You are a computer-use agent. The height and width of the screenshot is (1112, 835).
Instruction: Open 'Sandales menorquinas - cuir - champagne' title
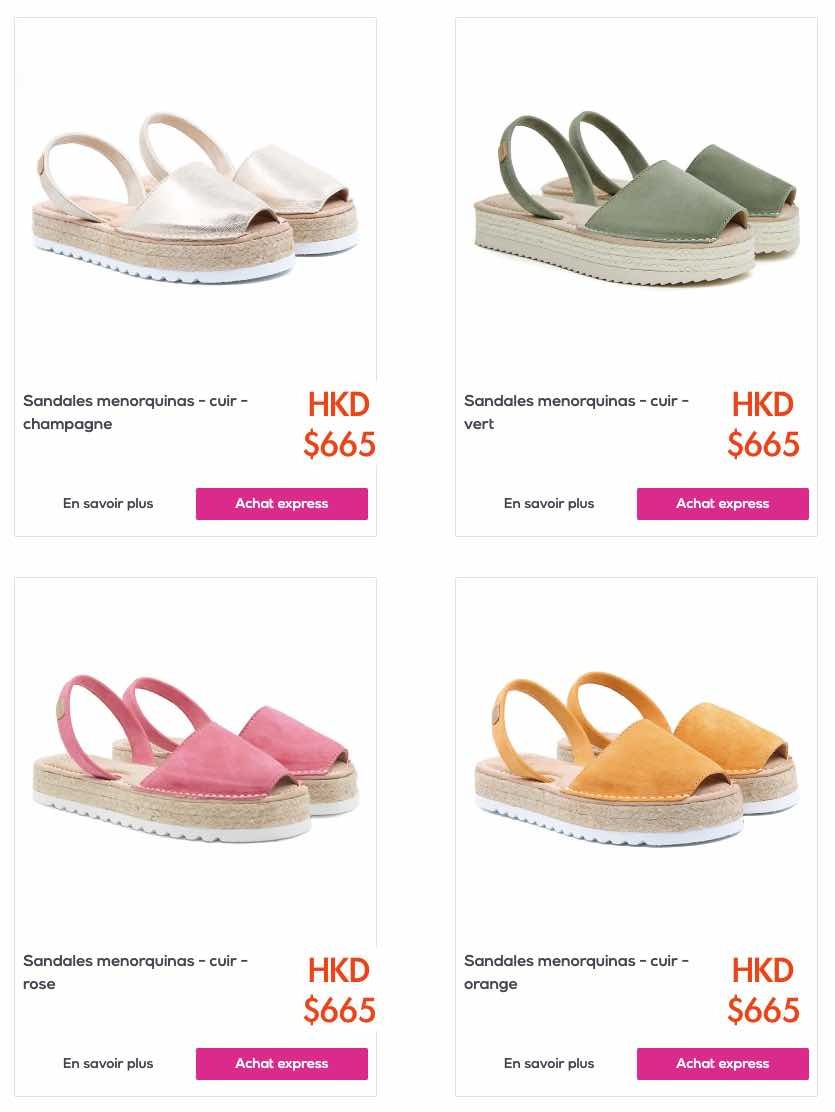pyautogui.click(x=136, y=412)
